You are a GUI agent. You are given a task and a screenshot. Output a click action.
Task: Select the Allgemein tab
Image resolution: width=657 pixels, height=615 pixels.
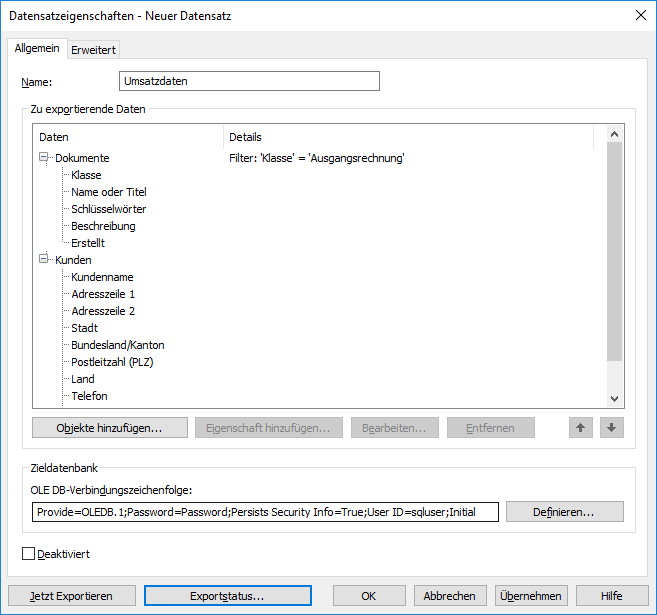tap(37, 49)
